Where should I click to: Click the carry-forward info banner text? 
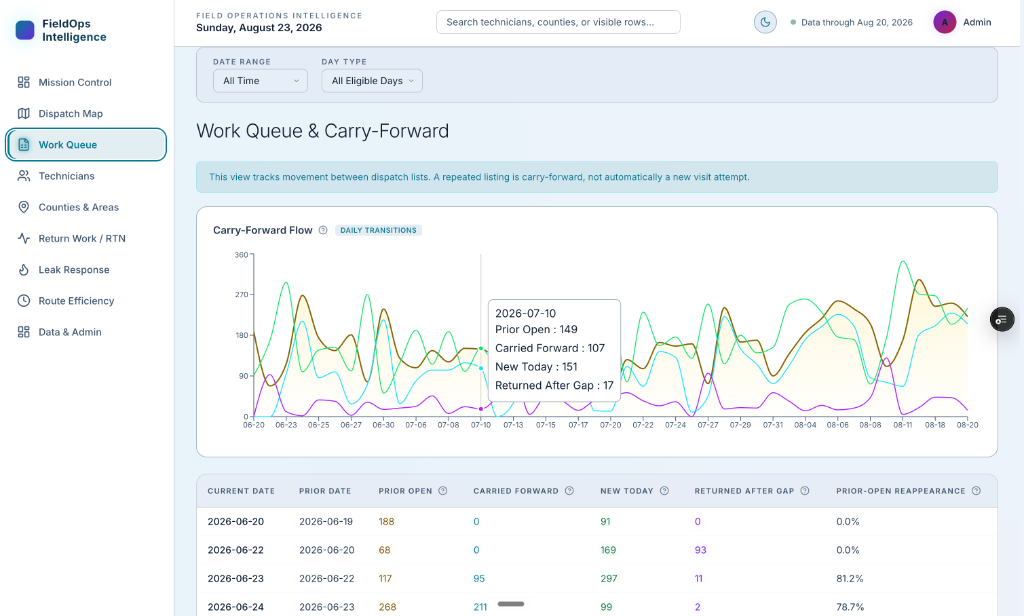(479, 177)
